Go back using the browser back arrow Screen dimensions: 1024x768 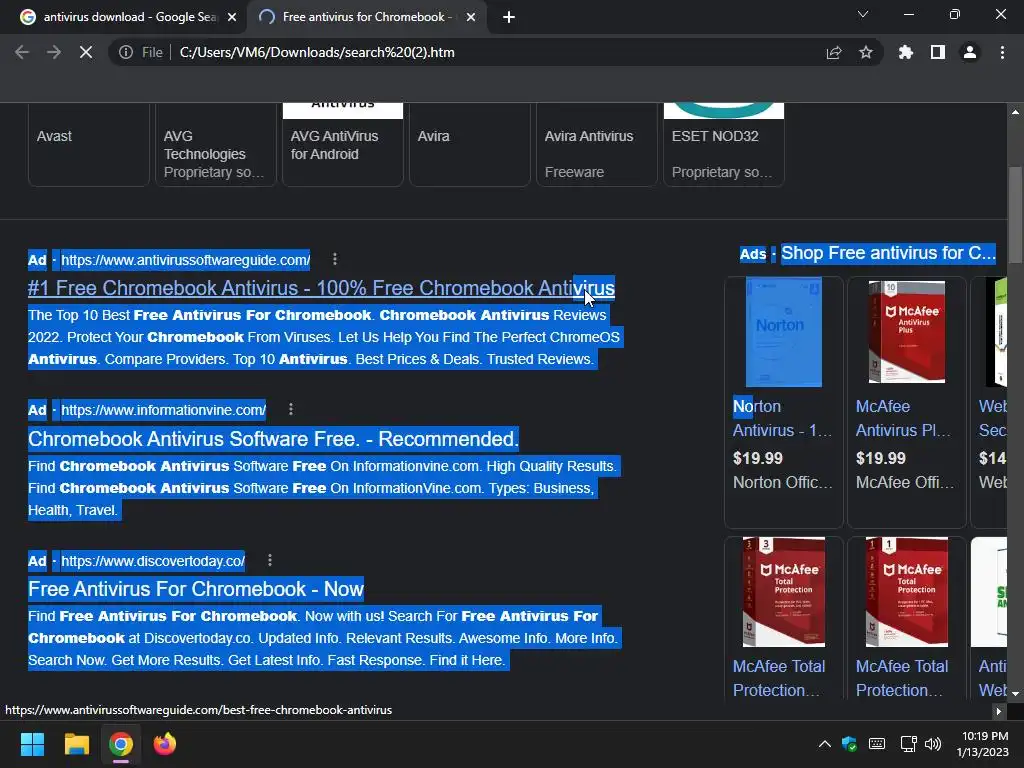tap(22, 52)
